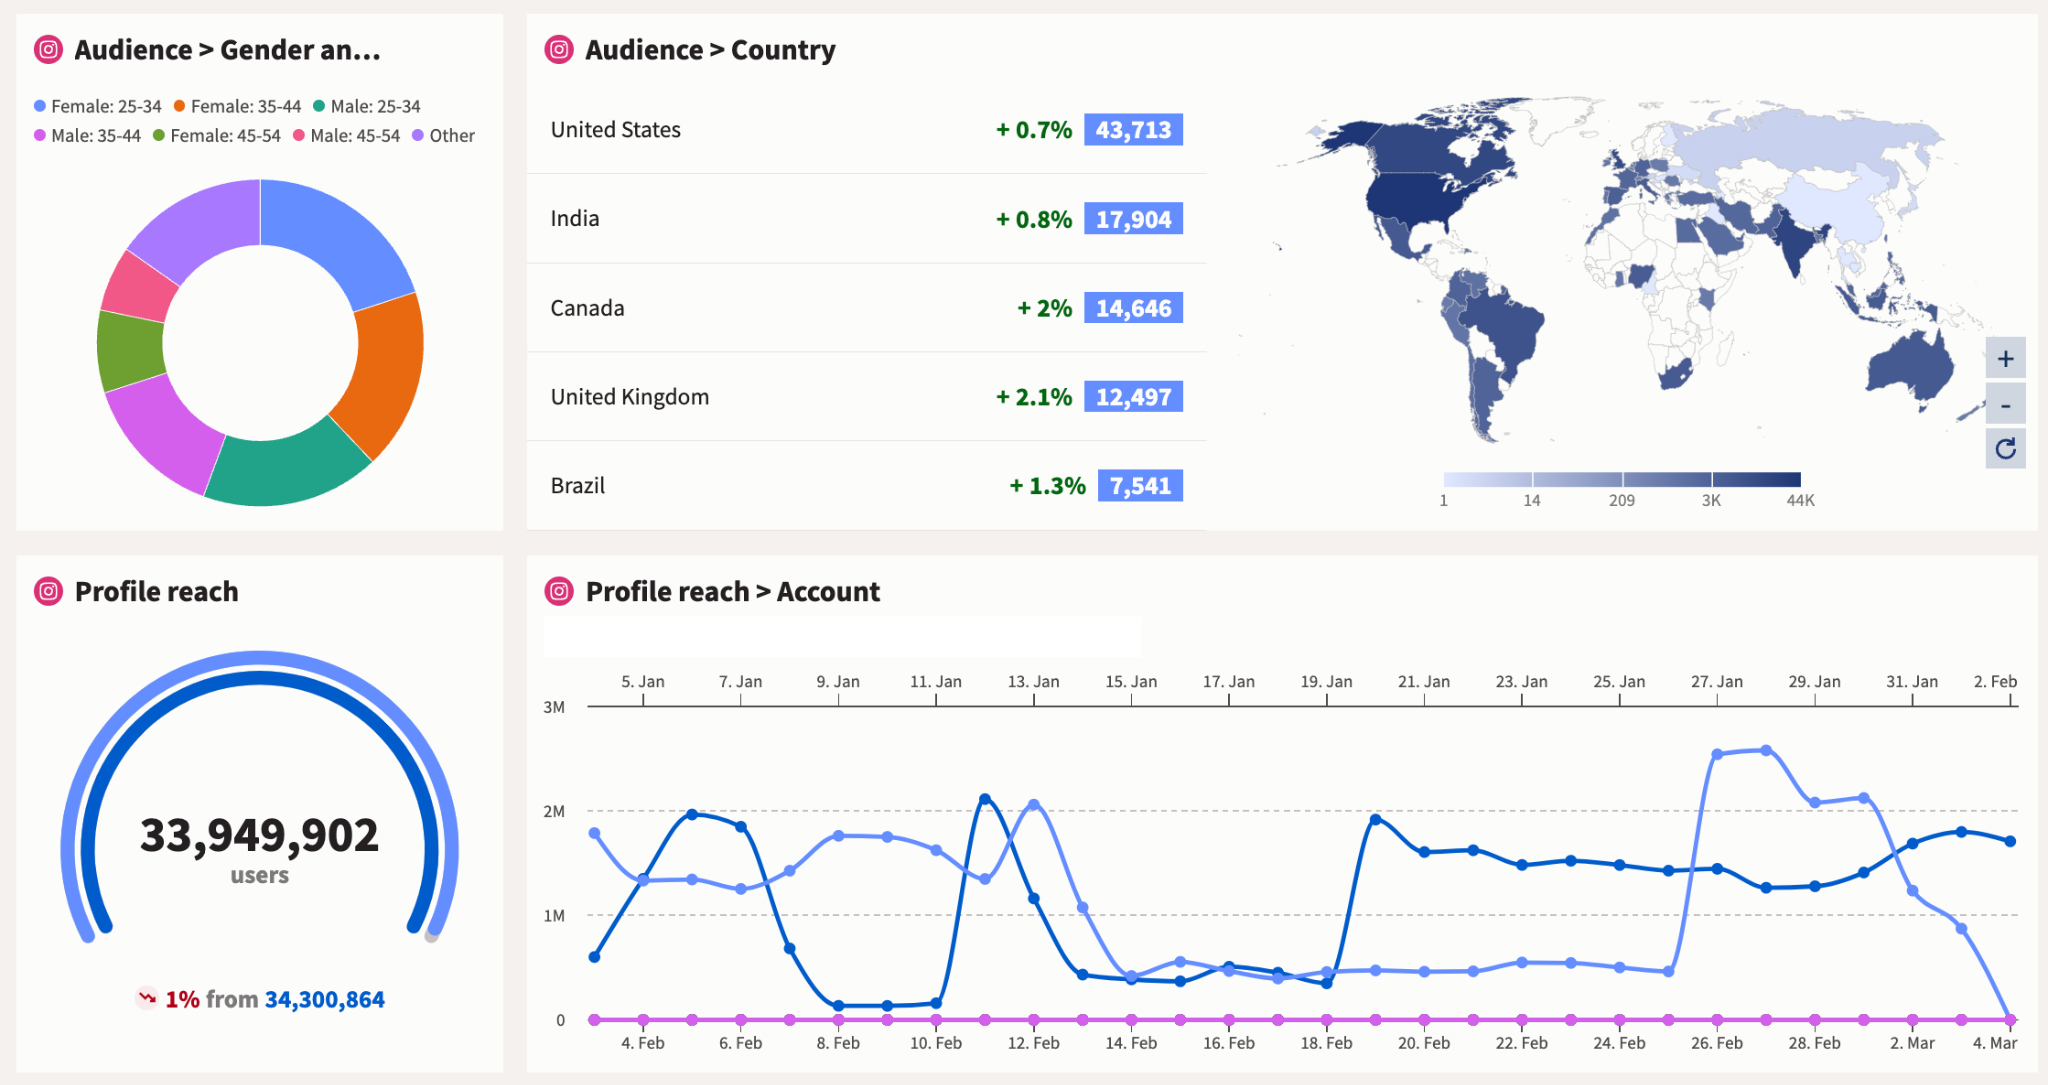Click the 34,300,864 previous value link
This screenshot has height=1085, width=2048.
324,997
